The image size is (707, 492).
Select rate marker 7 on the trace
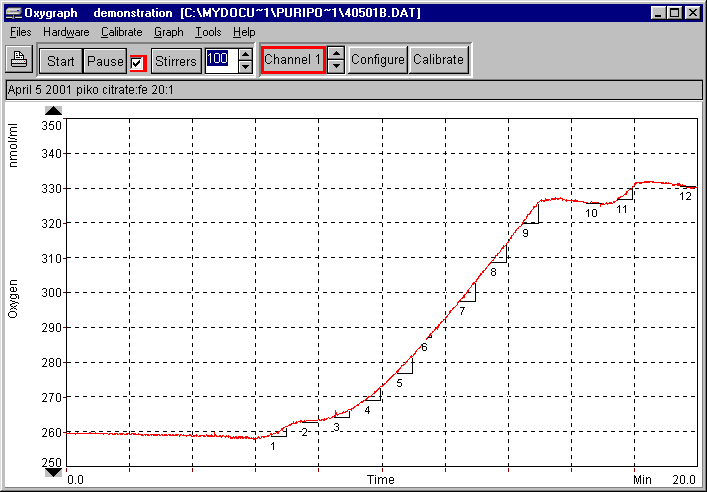click(x=462, y=311)
